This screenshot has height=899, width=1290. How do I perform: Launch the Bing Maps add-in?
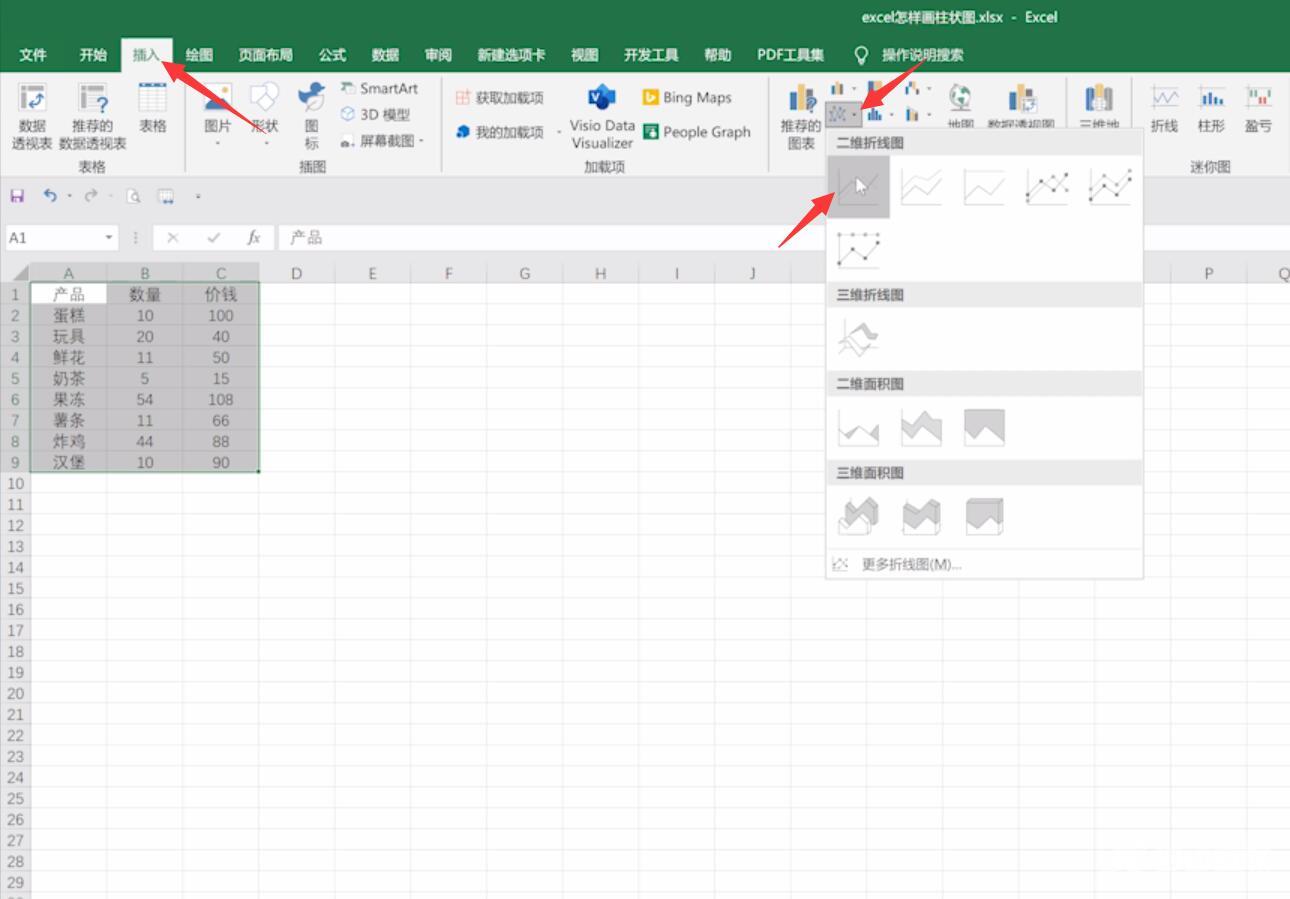[x=687, y=98]
